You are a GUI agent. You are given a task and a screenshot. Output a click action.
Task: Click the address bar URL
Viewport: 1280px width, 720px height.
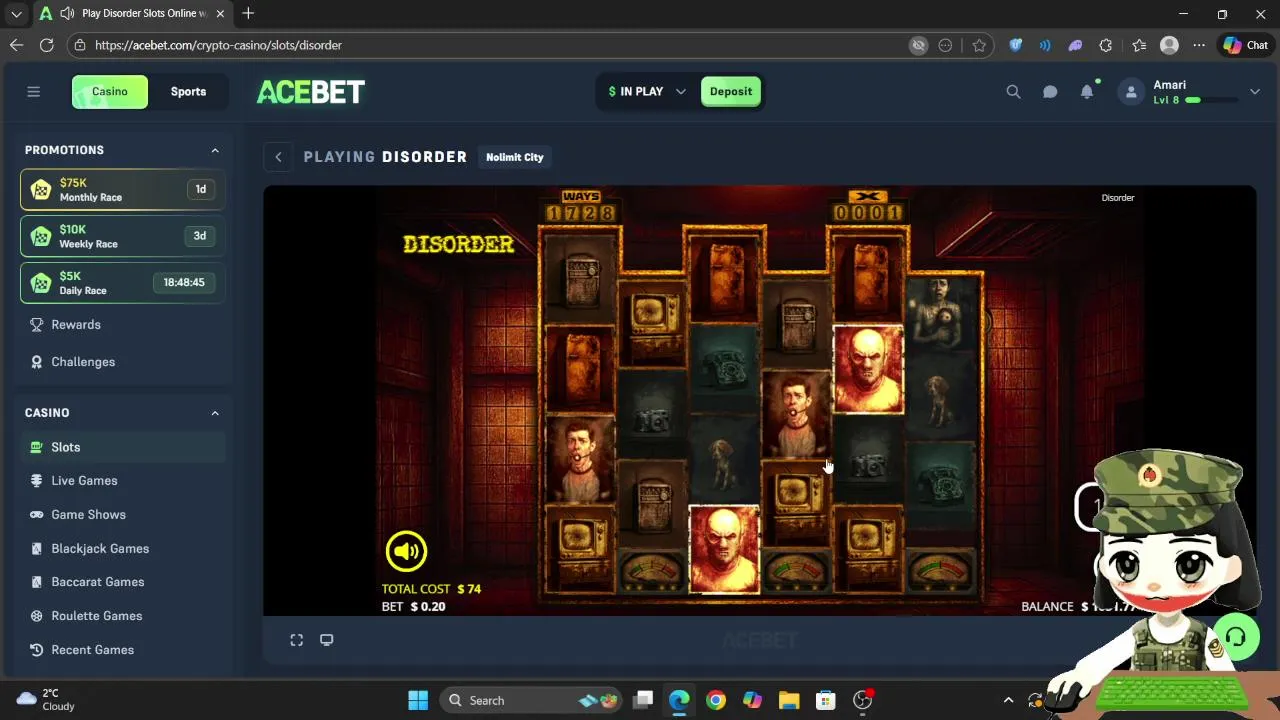[218, 45]
